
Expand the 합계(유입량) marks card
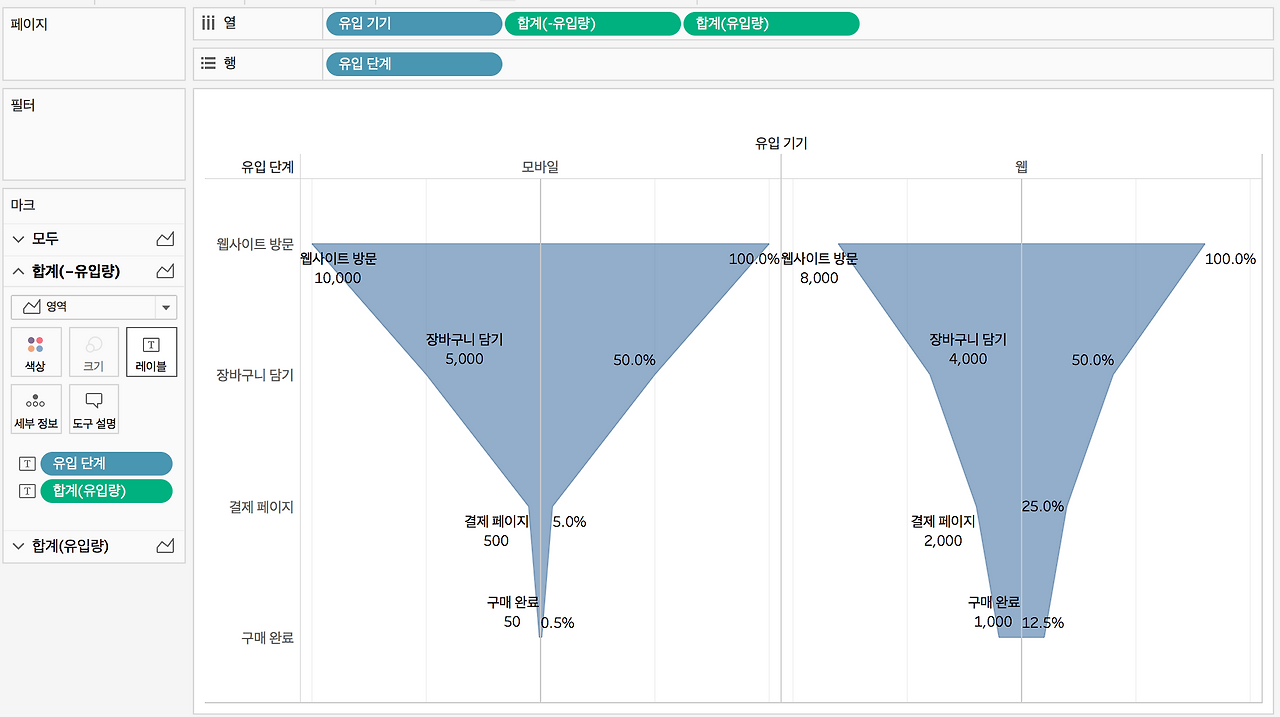17,546
